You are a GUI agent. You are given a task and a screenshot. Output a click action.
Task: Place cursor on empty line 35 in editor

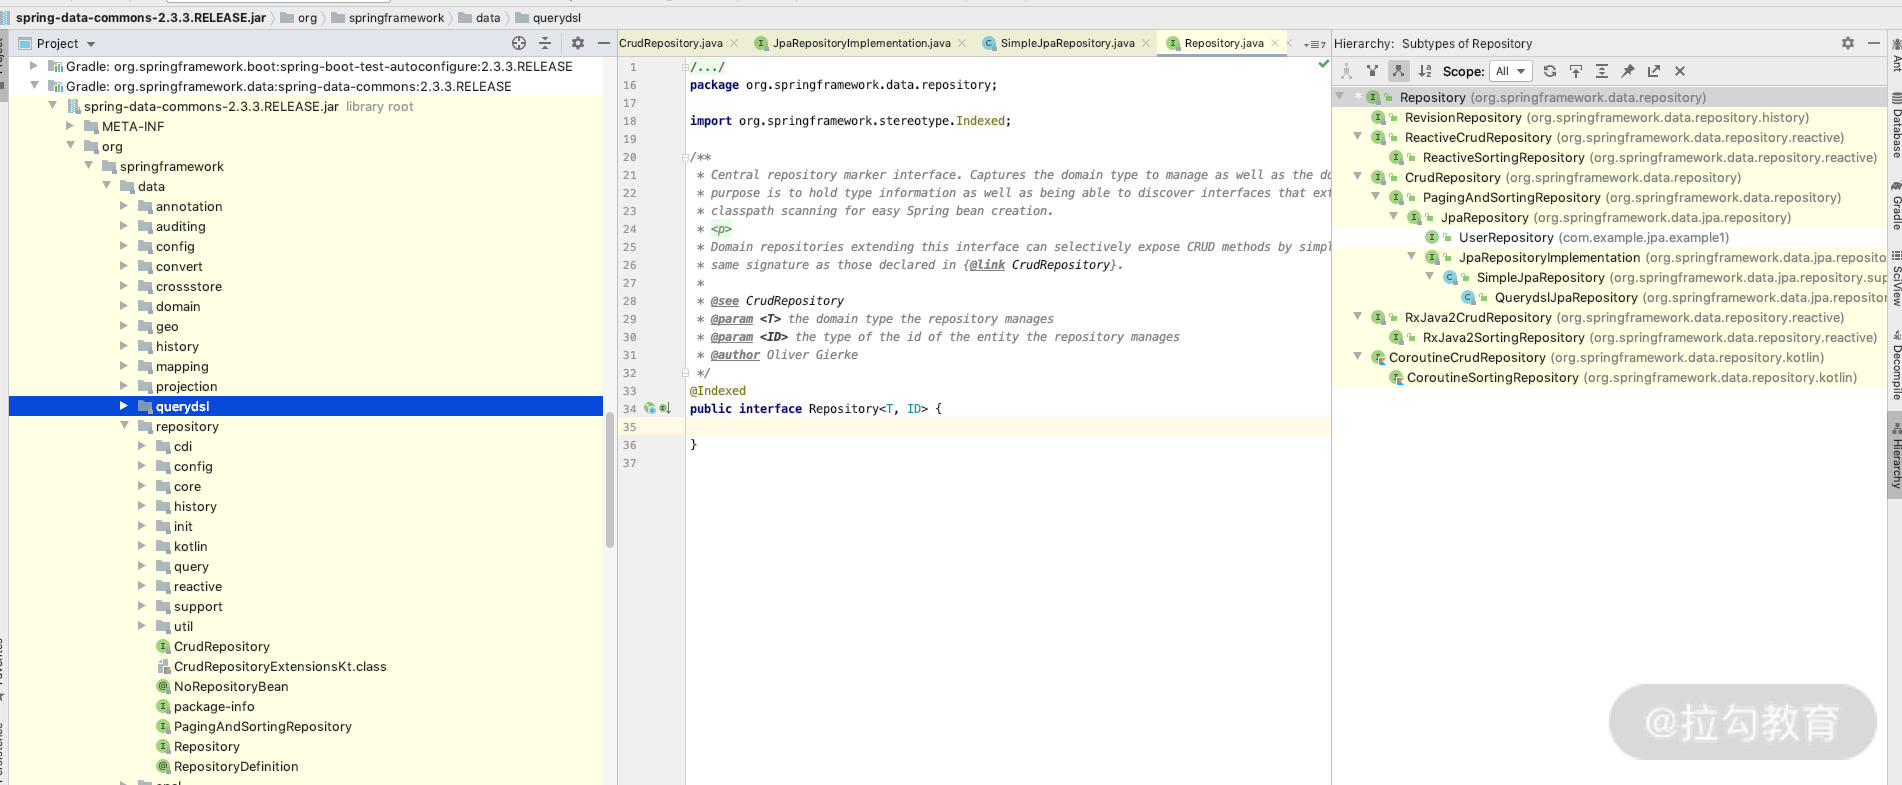(1008, 427)
